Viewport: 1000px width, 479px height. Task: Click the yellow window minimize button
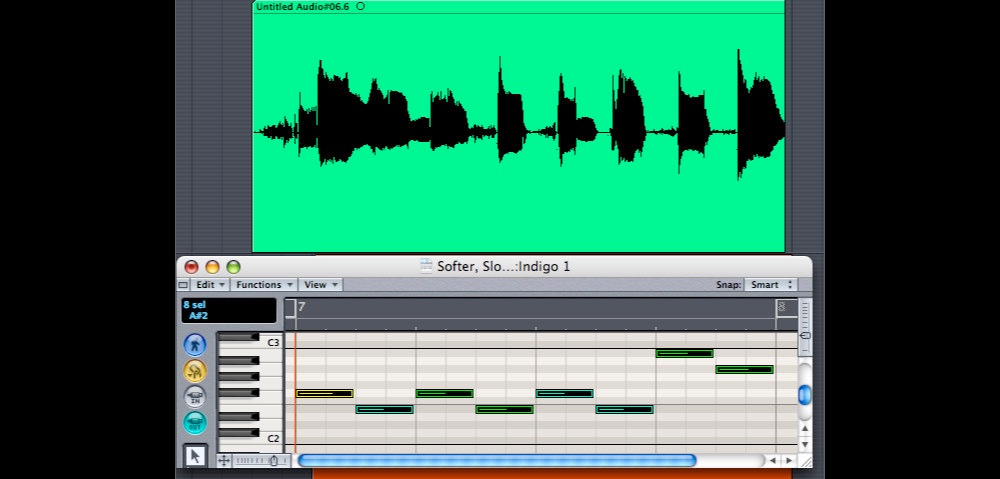pos(212,267)
